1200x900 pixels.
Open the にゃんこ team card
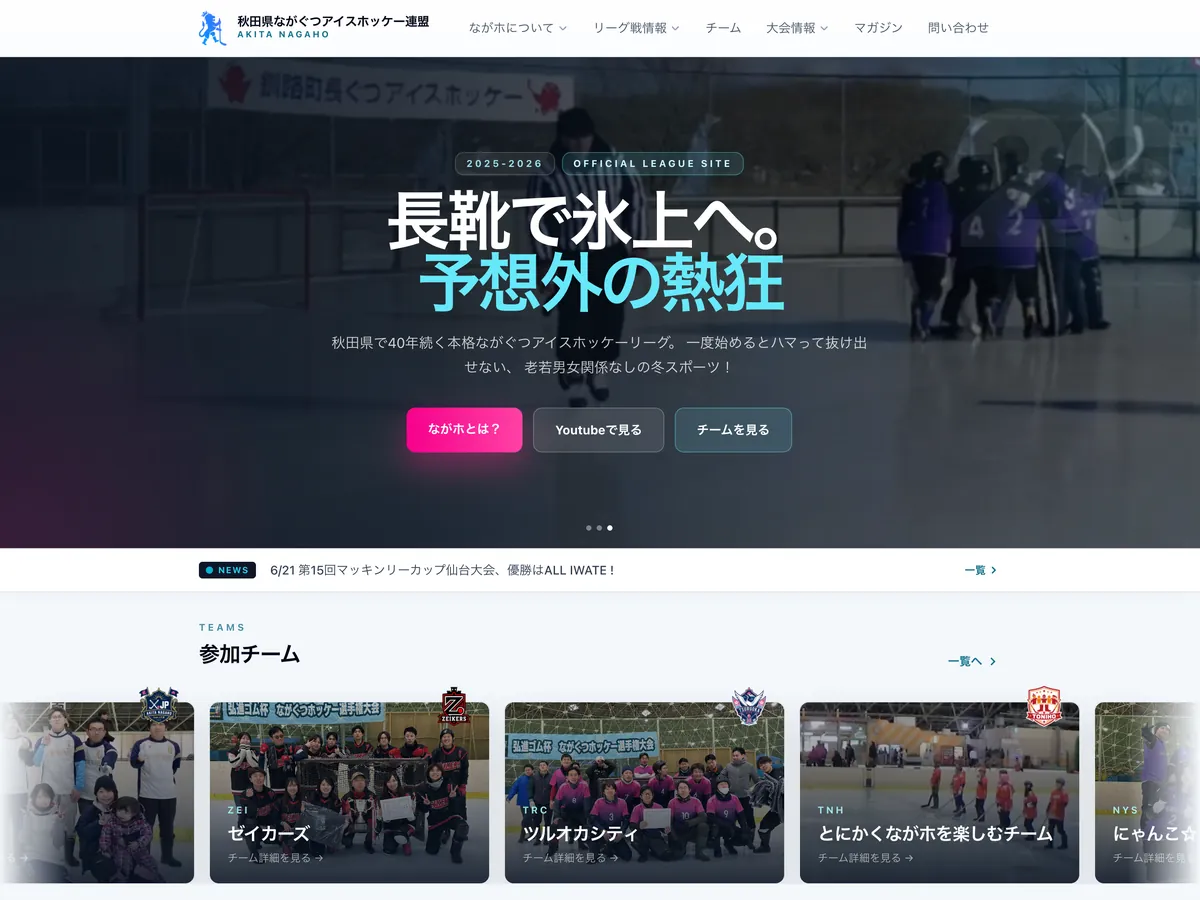coord(1147,792)
